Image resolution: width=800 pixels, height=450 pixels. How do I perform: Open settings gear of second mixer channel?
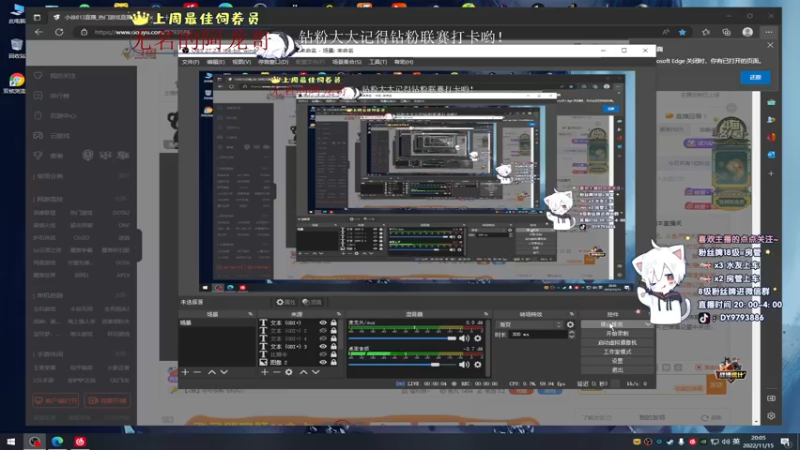[x=478, y=364]
